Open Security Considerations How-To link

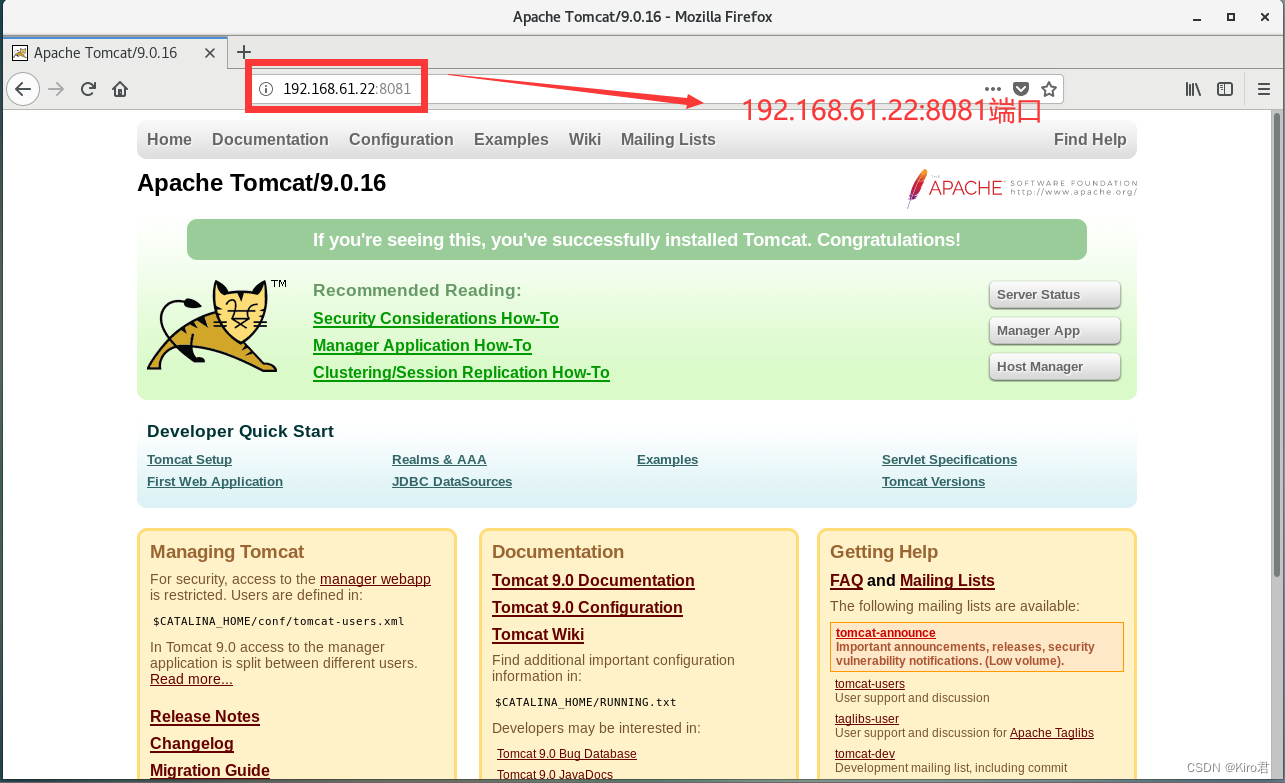436,319
